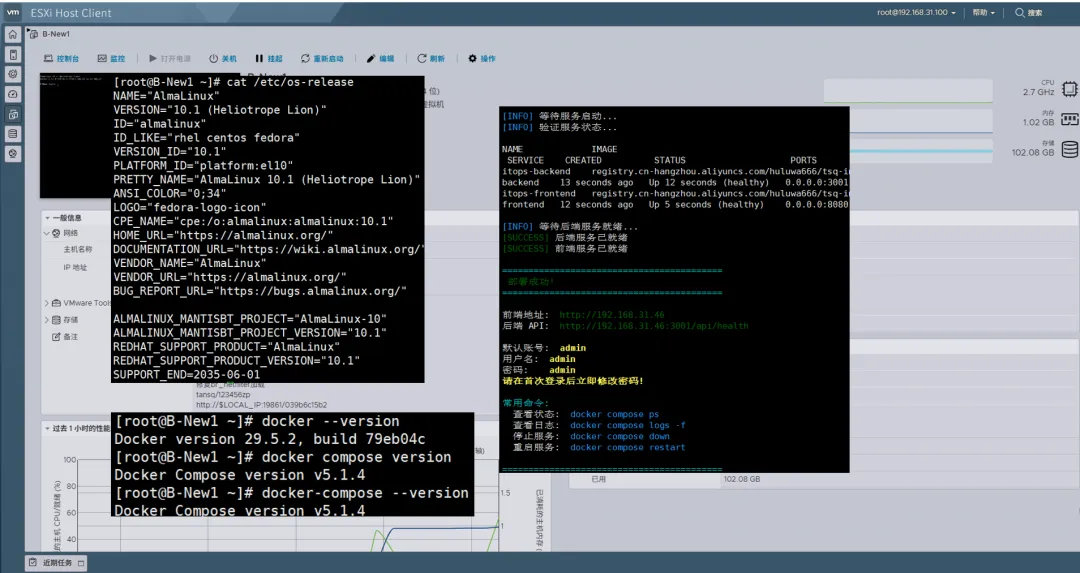The width and height of the screenshot is (1080, 573).
Task: Click the 'docker compose restart' command text
Action: (627, 447)
